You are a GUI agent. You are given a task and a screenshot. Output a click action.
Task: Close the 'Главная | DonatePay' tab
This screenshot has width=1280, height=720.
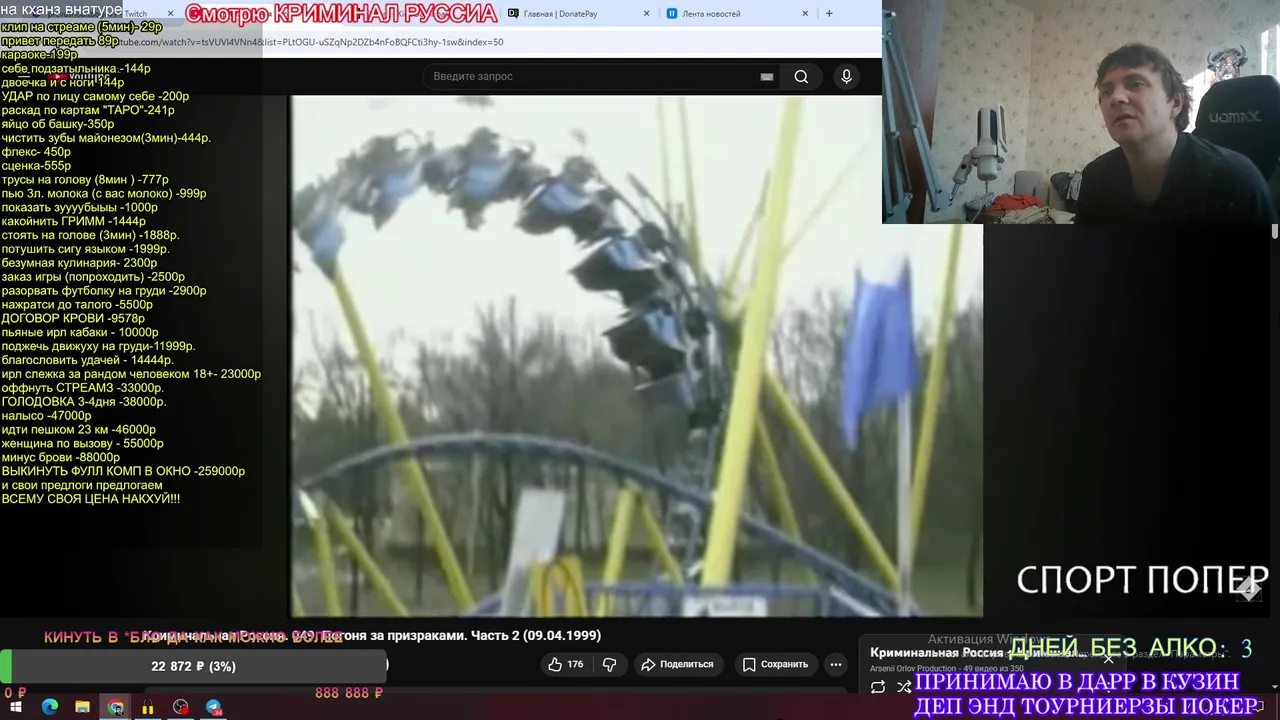click(x=646, y=14)
